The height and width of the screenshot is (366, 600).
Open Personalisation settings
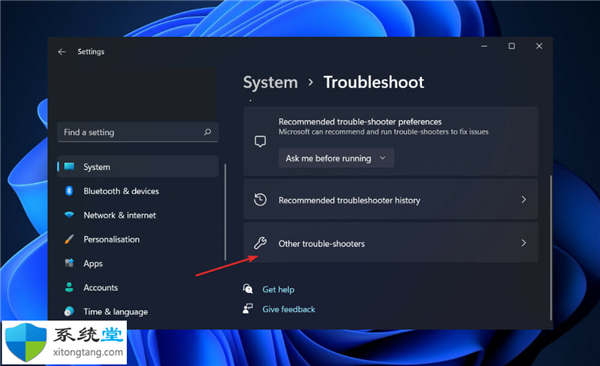(111, 239)
